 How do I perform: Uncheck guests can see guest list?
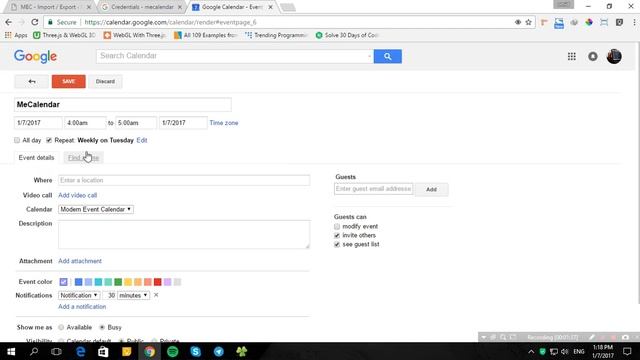(x=337, y=244)
